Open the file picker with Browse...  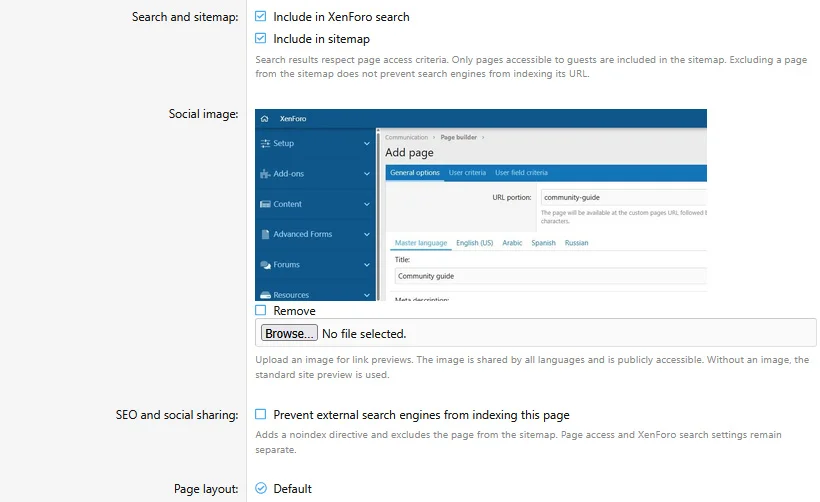coord(289,333)
